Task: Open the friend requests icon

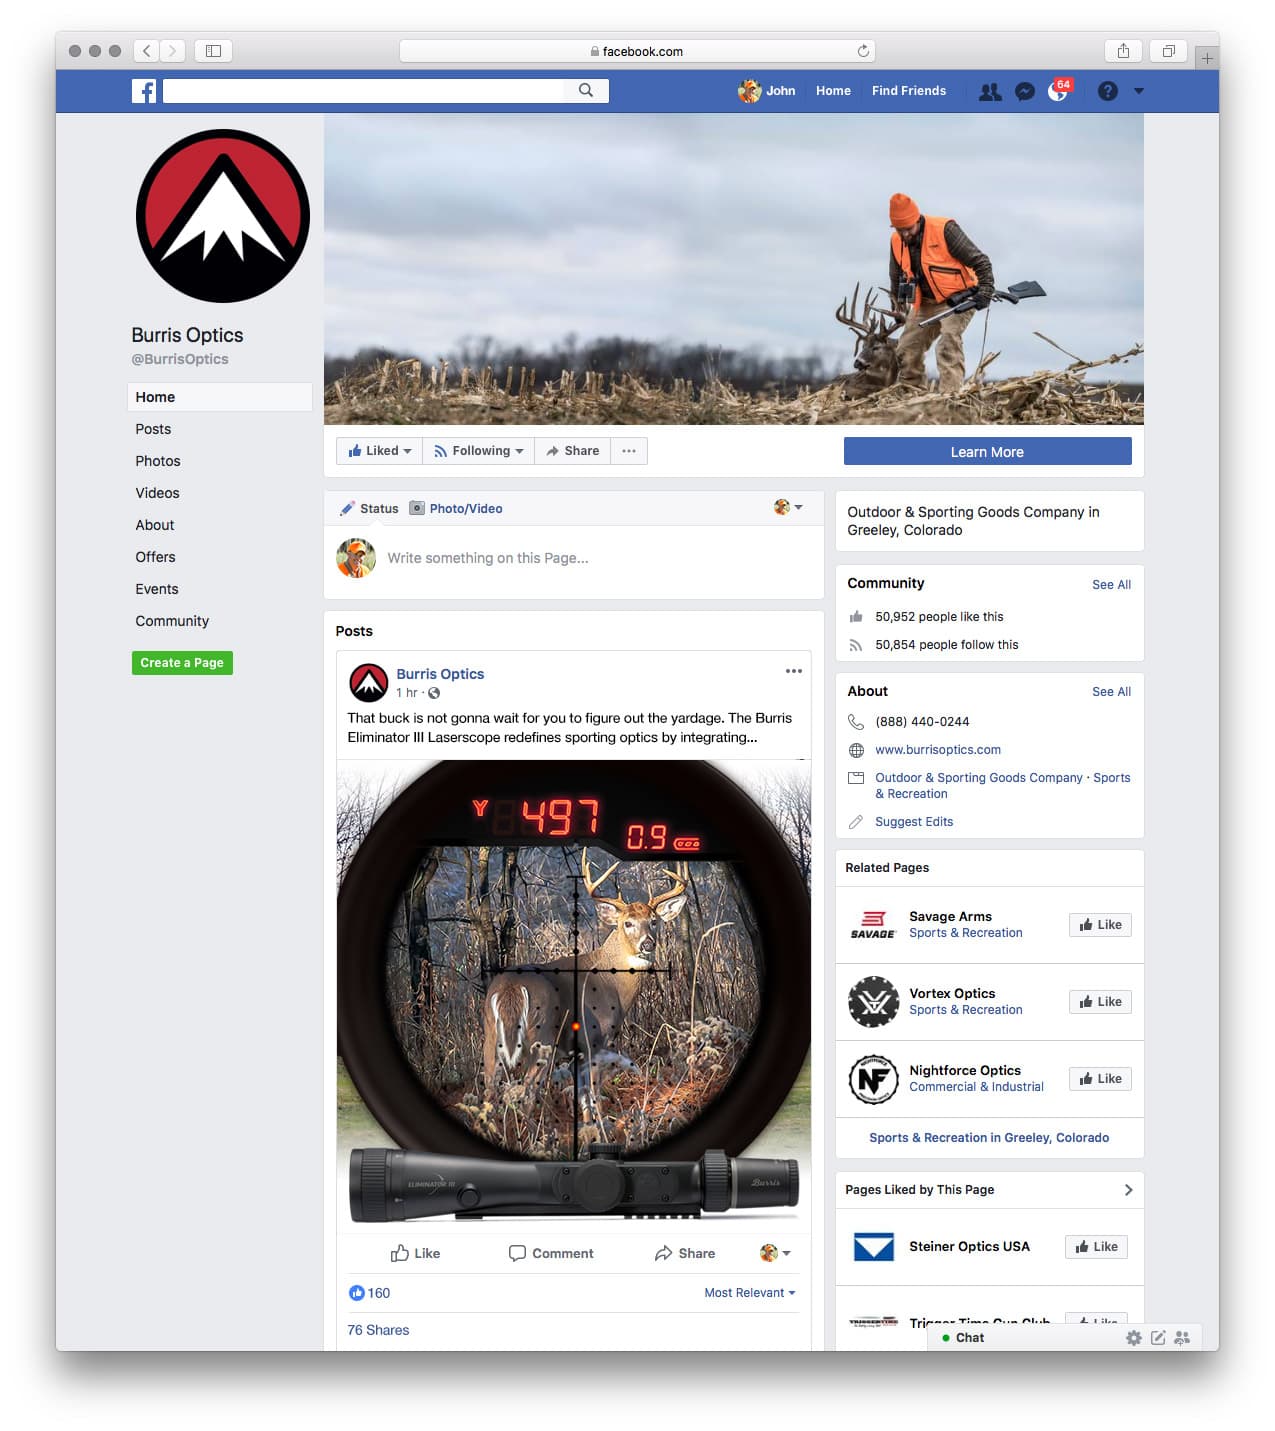Action: coord(989,92)
